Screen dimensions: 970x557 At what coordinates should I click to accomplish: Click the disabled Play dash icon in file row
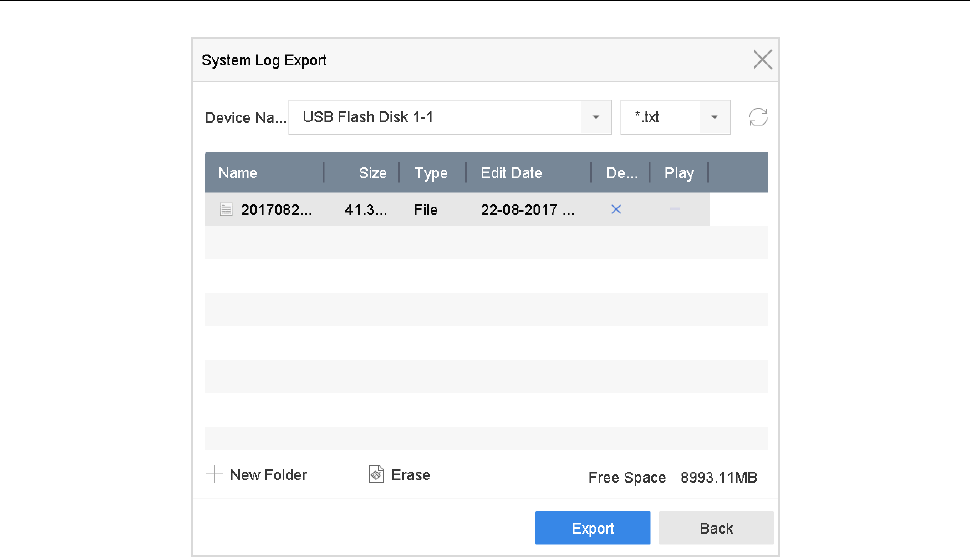tap(675, 210)
